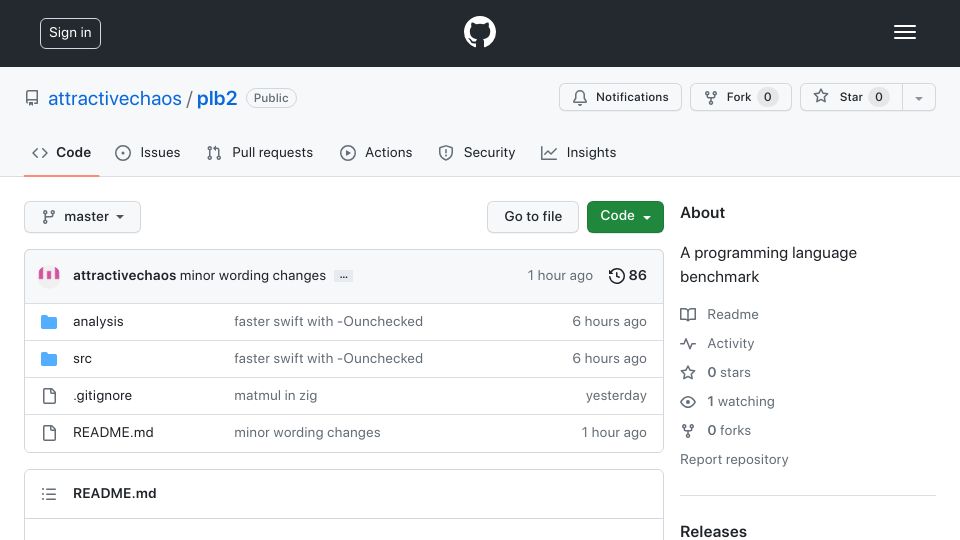The image size is (960, 540).
Task: Open the 'matmul in zig' commit
Action: (276, 396)
